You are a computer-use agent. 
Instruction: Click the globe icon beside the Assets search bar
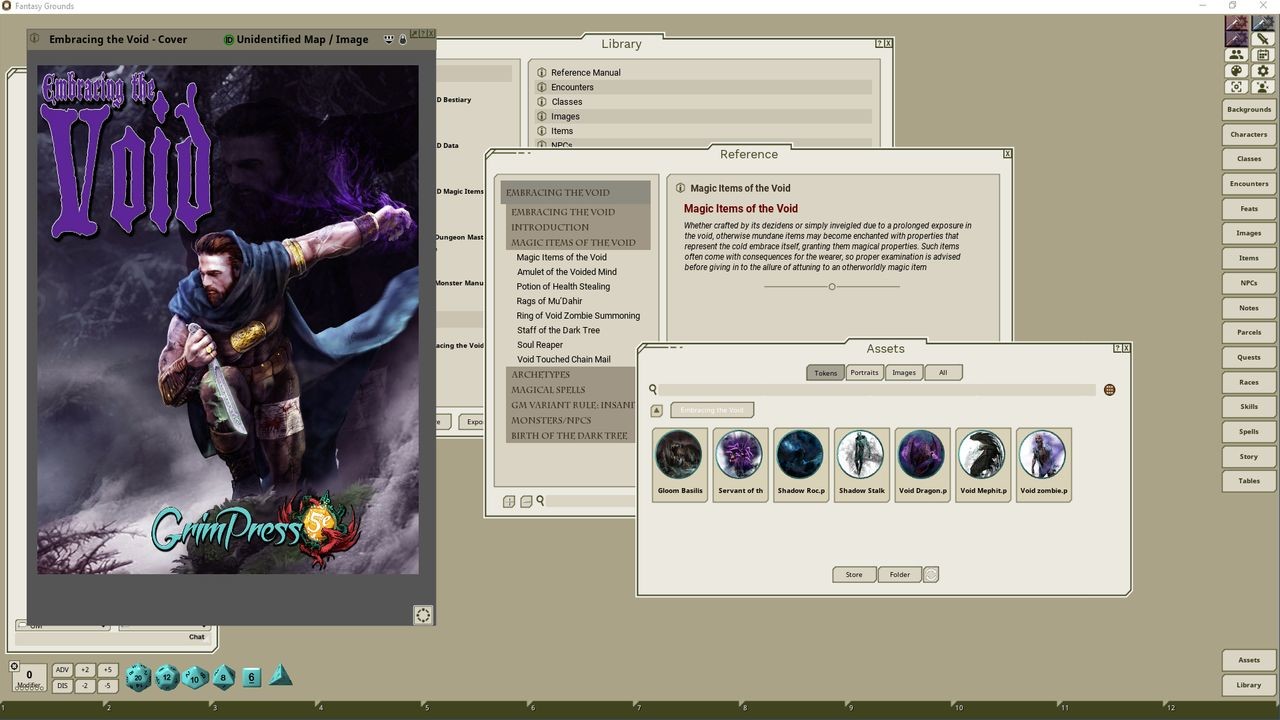(x=1109, y=389)
